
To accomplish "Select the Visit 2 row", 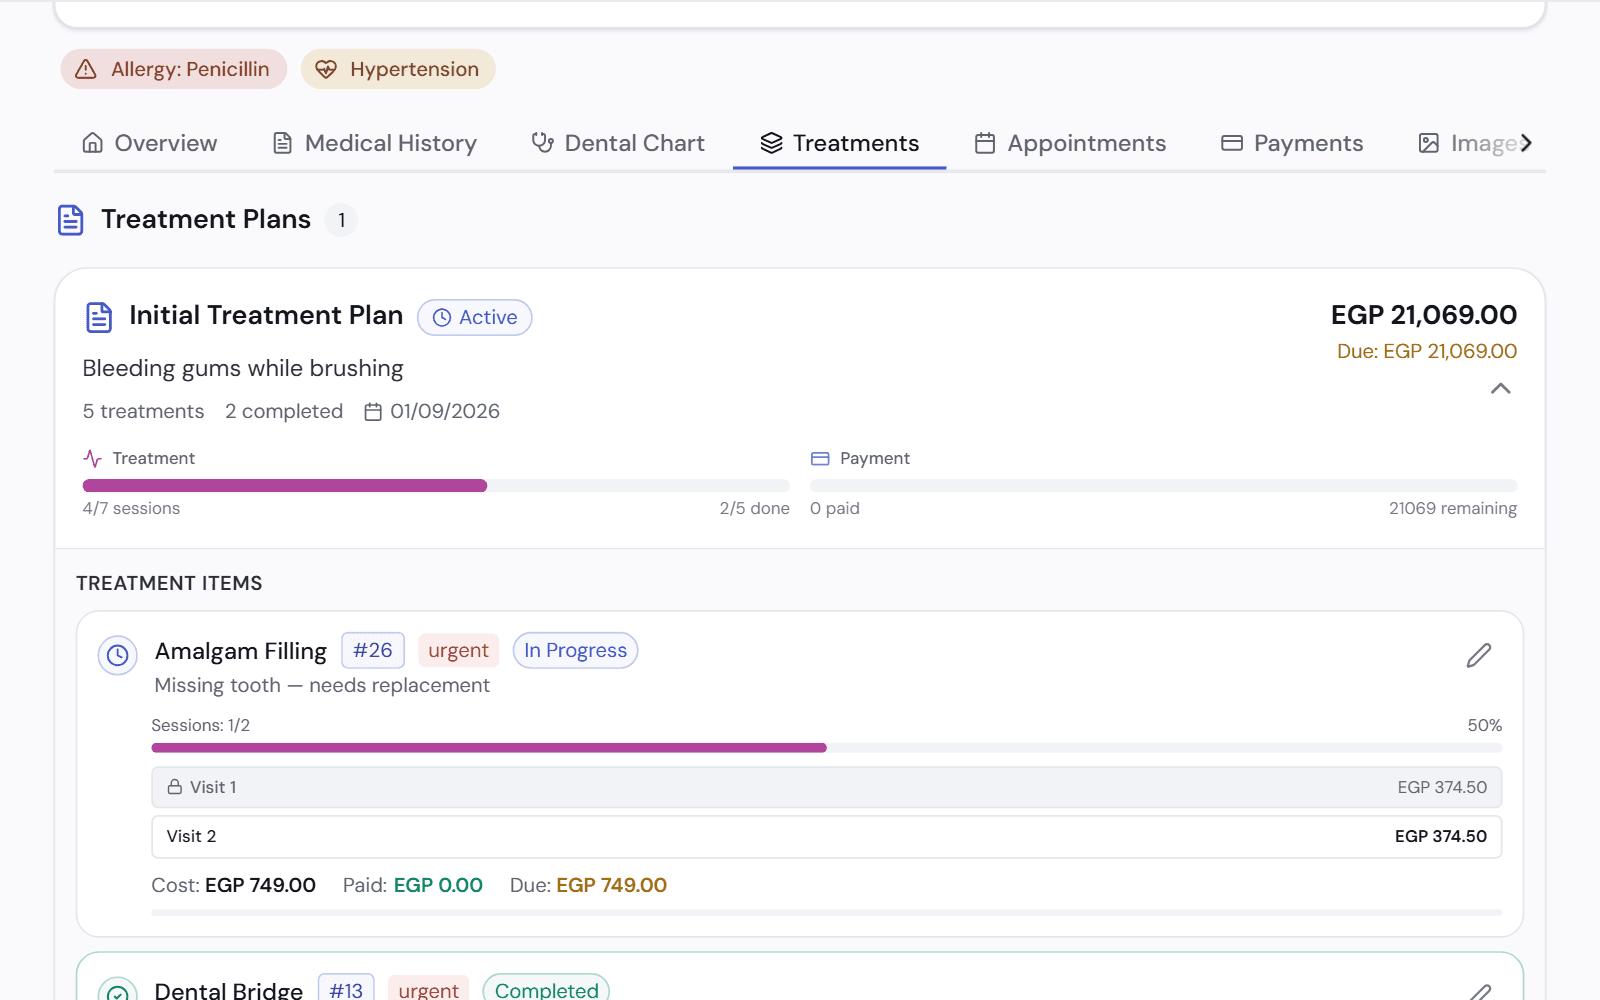I will coord(826,836).
